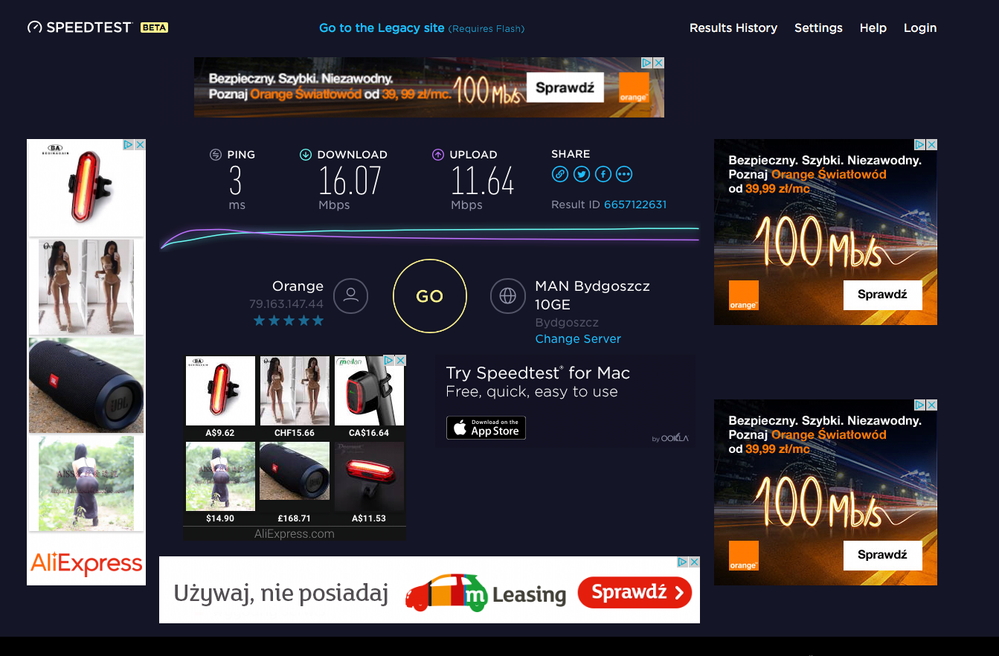Click the BETA badge

pyautogui.click(x=154, y=27)
